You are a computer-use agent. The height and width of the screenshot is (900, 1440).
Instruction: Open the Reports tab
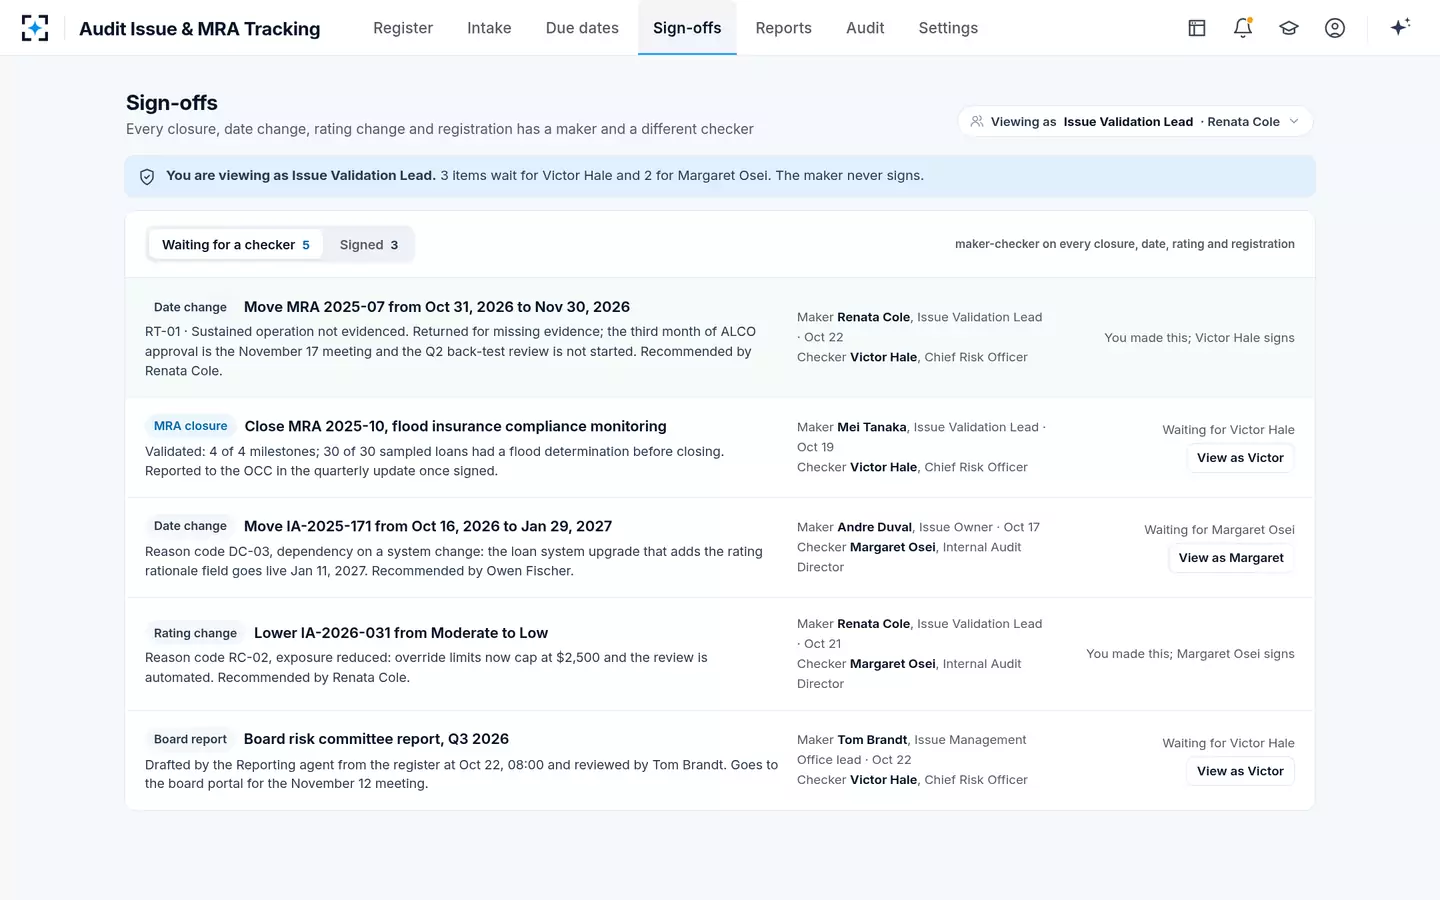(x=784, y=28)
